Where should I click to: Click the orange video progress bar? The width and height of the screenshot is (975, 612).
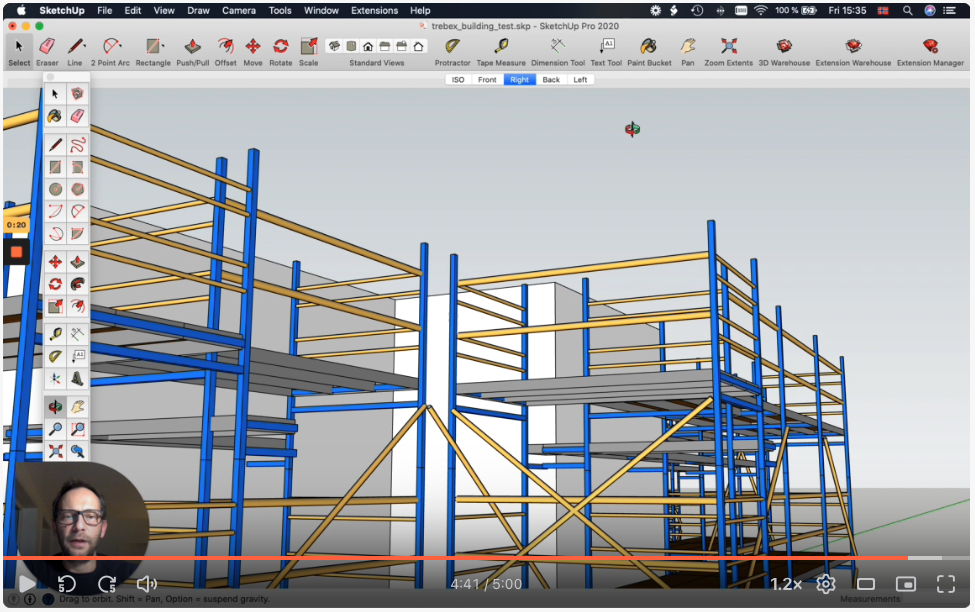pyautogui.click(x=455, y=558)
